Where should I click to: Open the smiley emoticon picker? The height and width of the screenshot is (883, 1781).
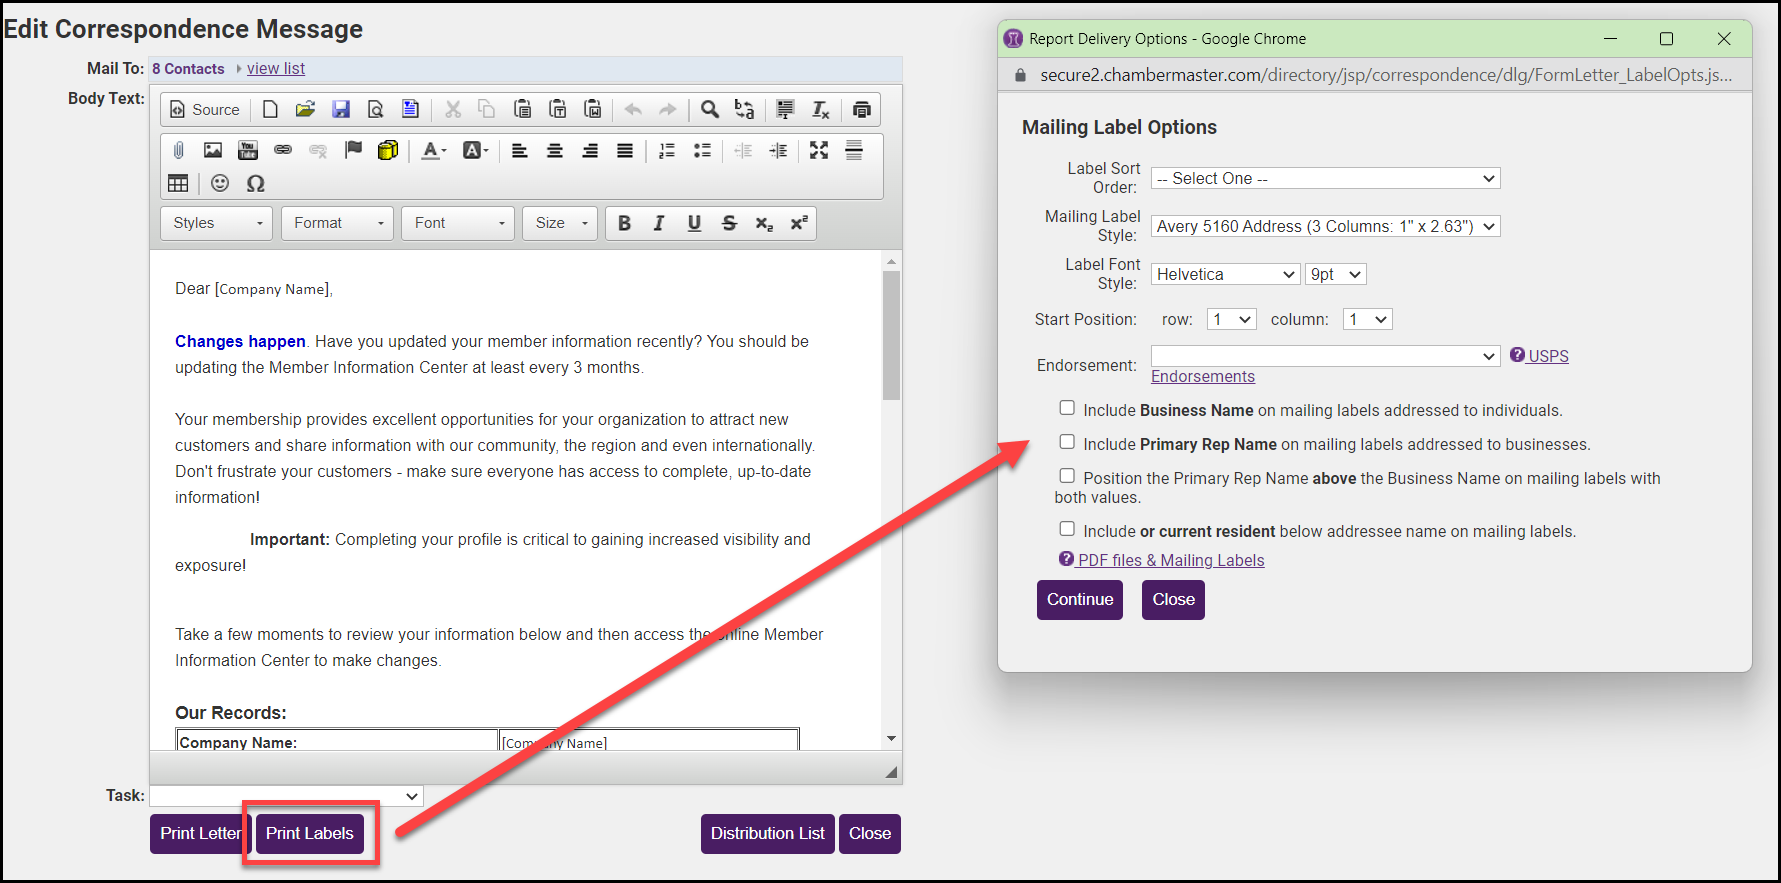tap(220, 184)
